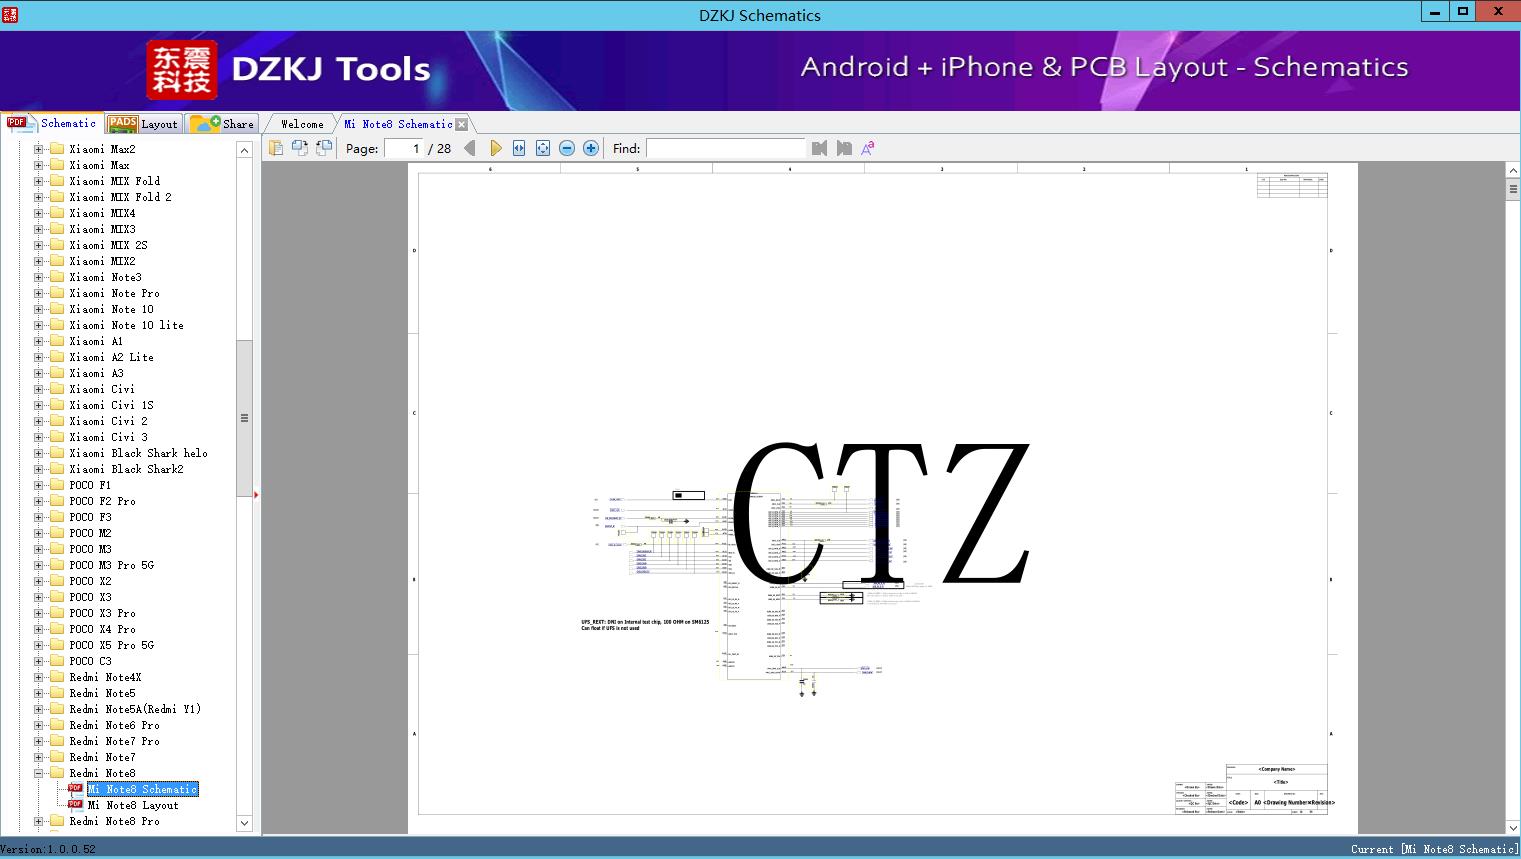Image resolution: width=1521 pixels, height=859 pixels.
Task: Expand the Redmi Note8 Pro folder
Action: (x=38, y=821)
